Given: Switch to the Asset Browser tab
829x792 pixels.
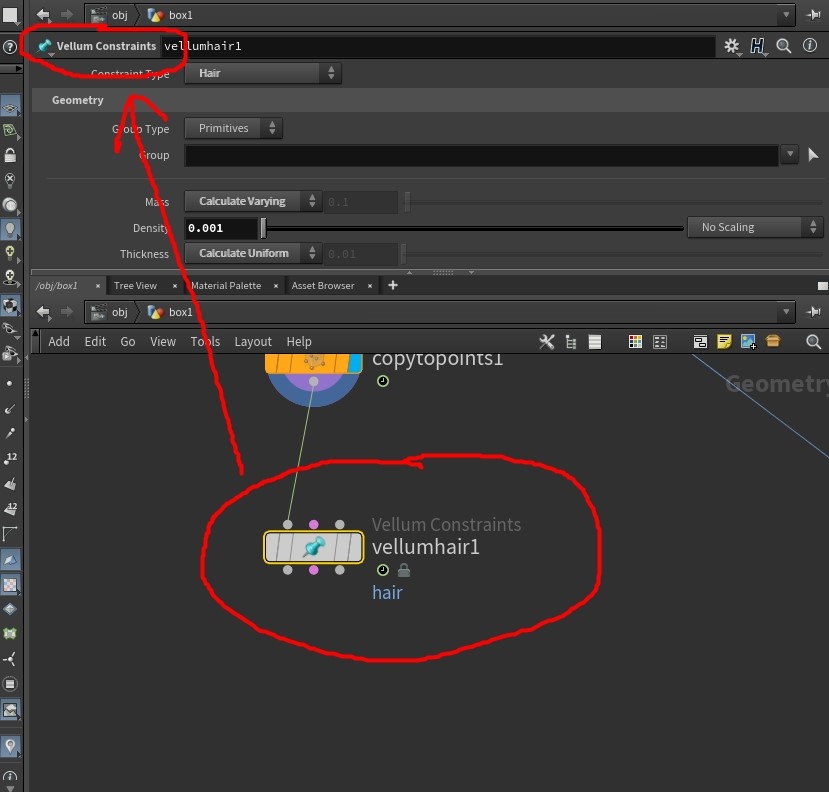Looking at the screenshot, I should coord(323,286).
